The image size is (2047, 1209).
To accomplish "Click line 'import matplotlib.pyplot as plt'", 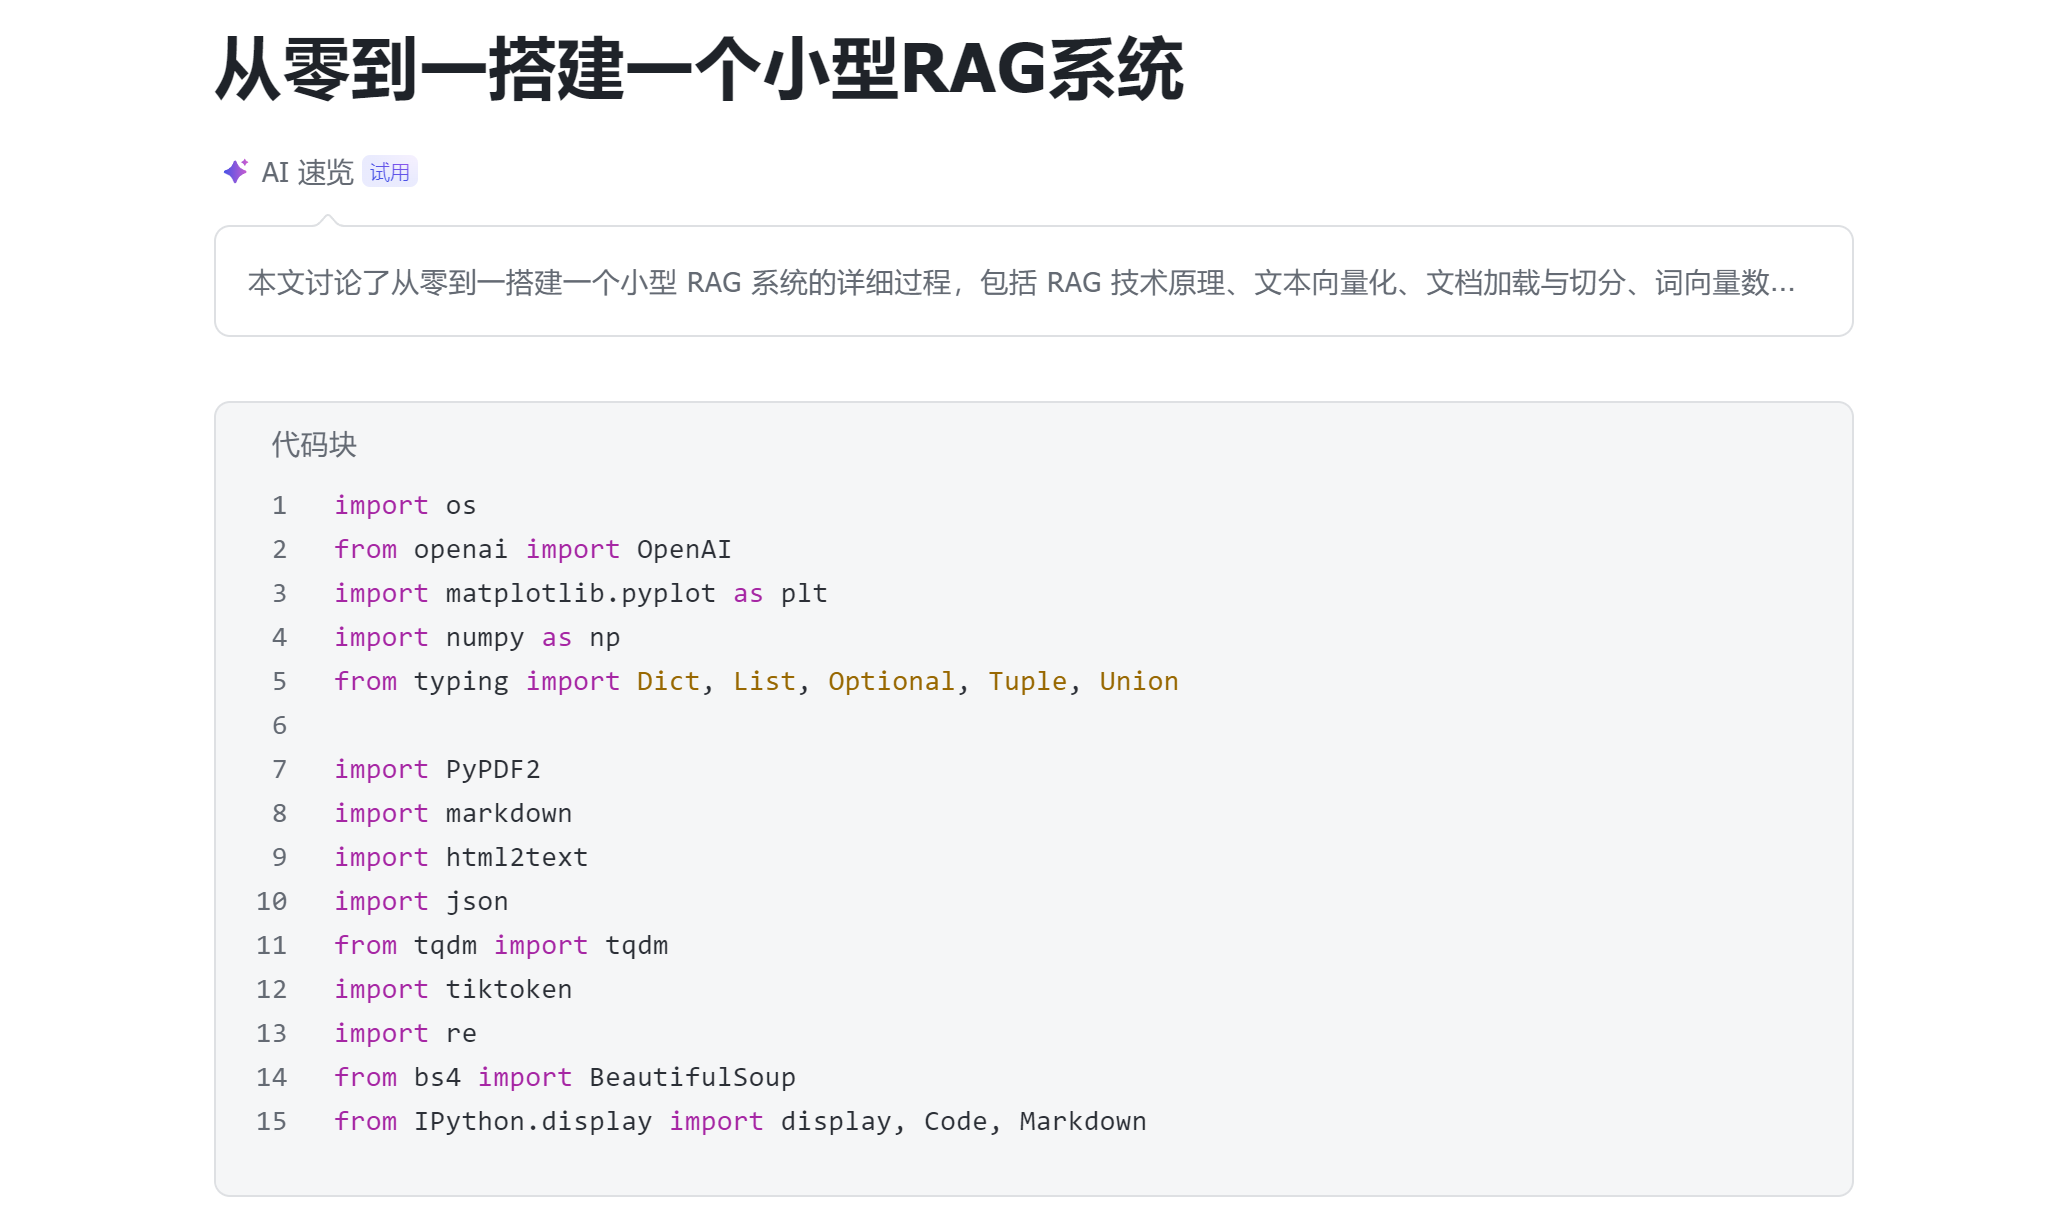I will pyautogui.click(x=581, y=594).
